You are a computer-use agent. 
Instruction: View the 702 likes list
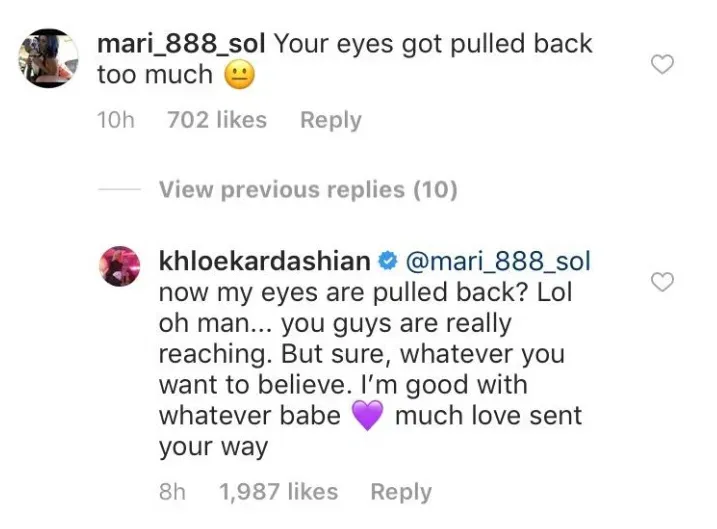coord(217,120)
